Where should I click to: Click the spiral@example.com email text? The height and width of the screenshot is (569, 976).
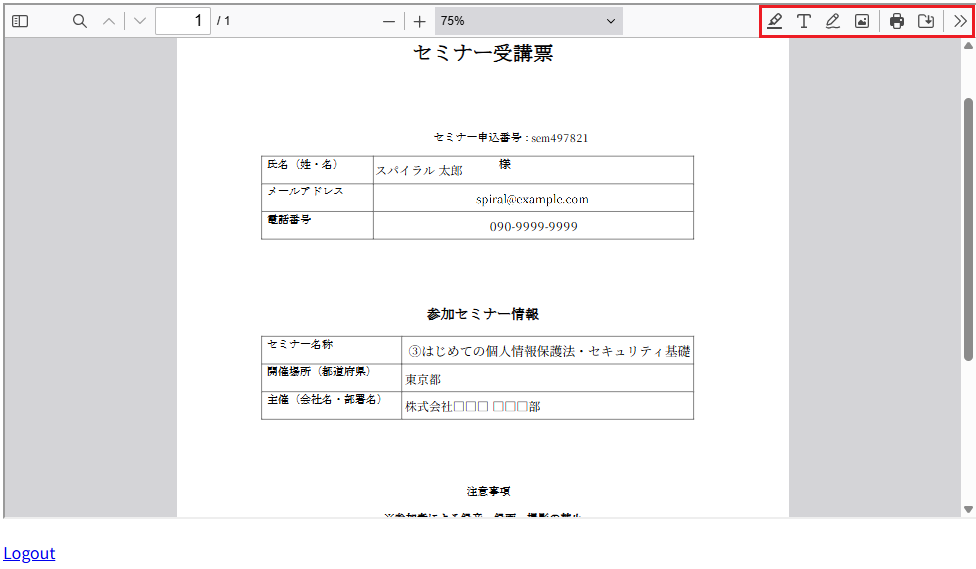pyautogui.click(x=532, y=199)
